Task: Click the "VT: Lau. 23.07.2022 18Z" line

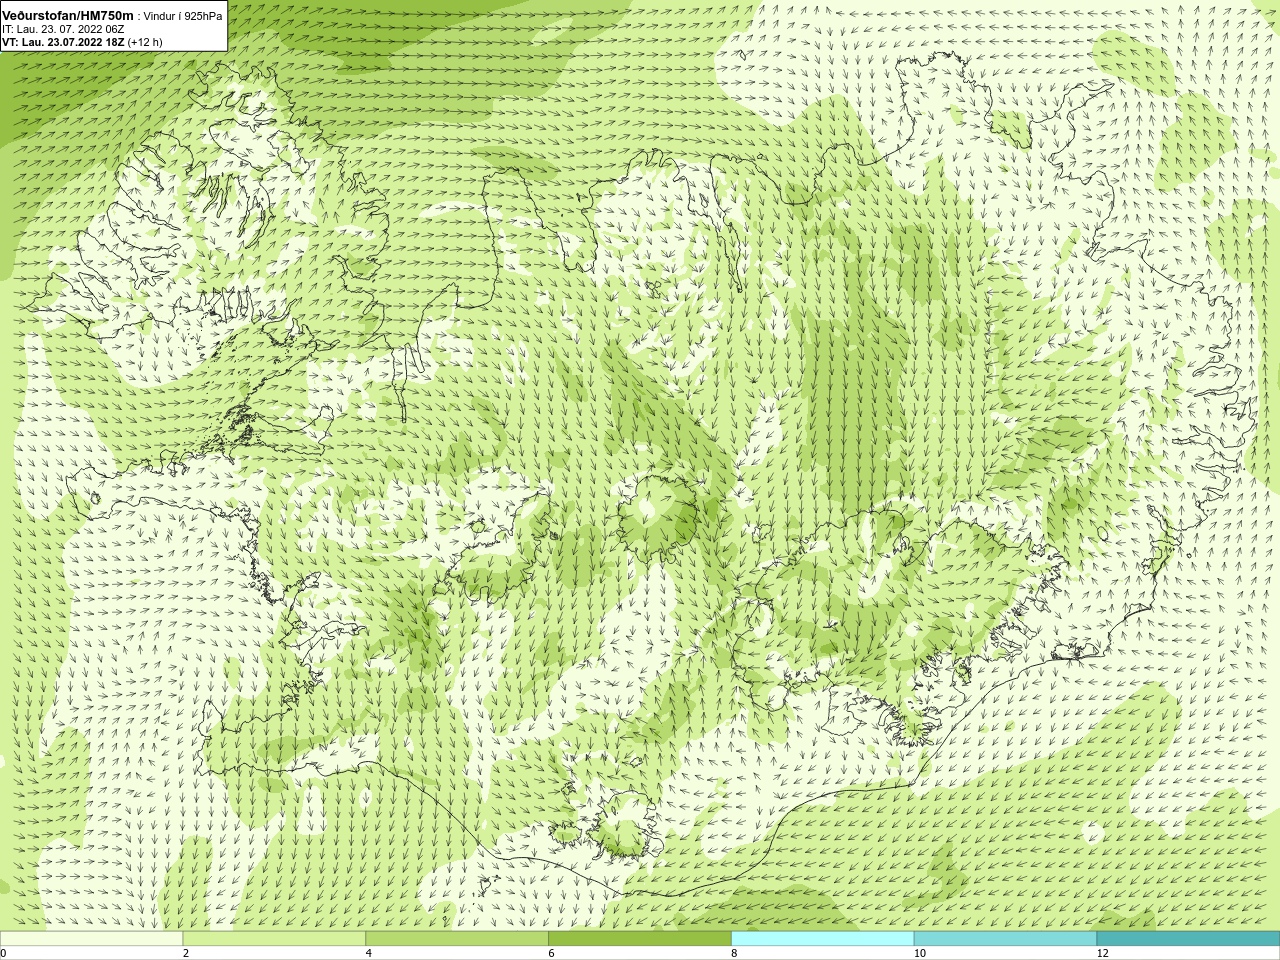Action: pyautogui.click(x=63, y=42)
